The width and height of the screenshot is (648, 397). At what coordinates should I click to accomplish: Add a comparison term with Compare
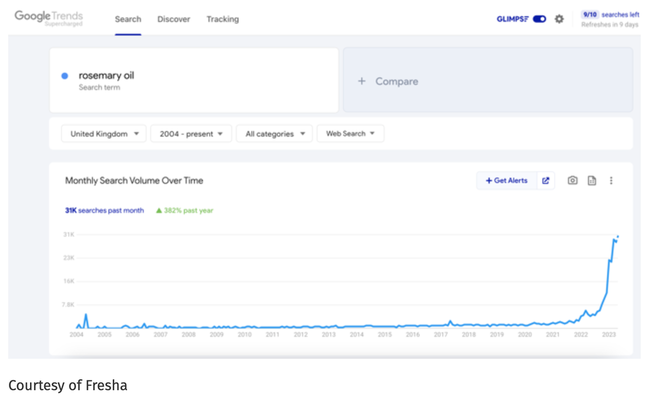pos(488,80)
